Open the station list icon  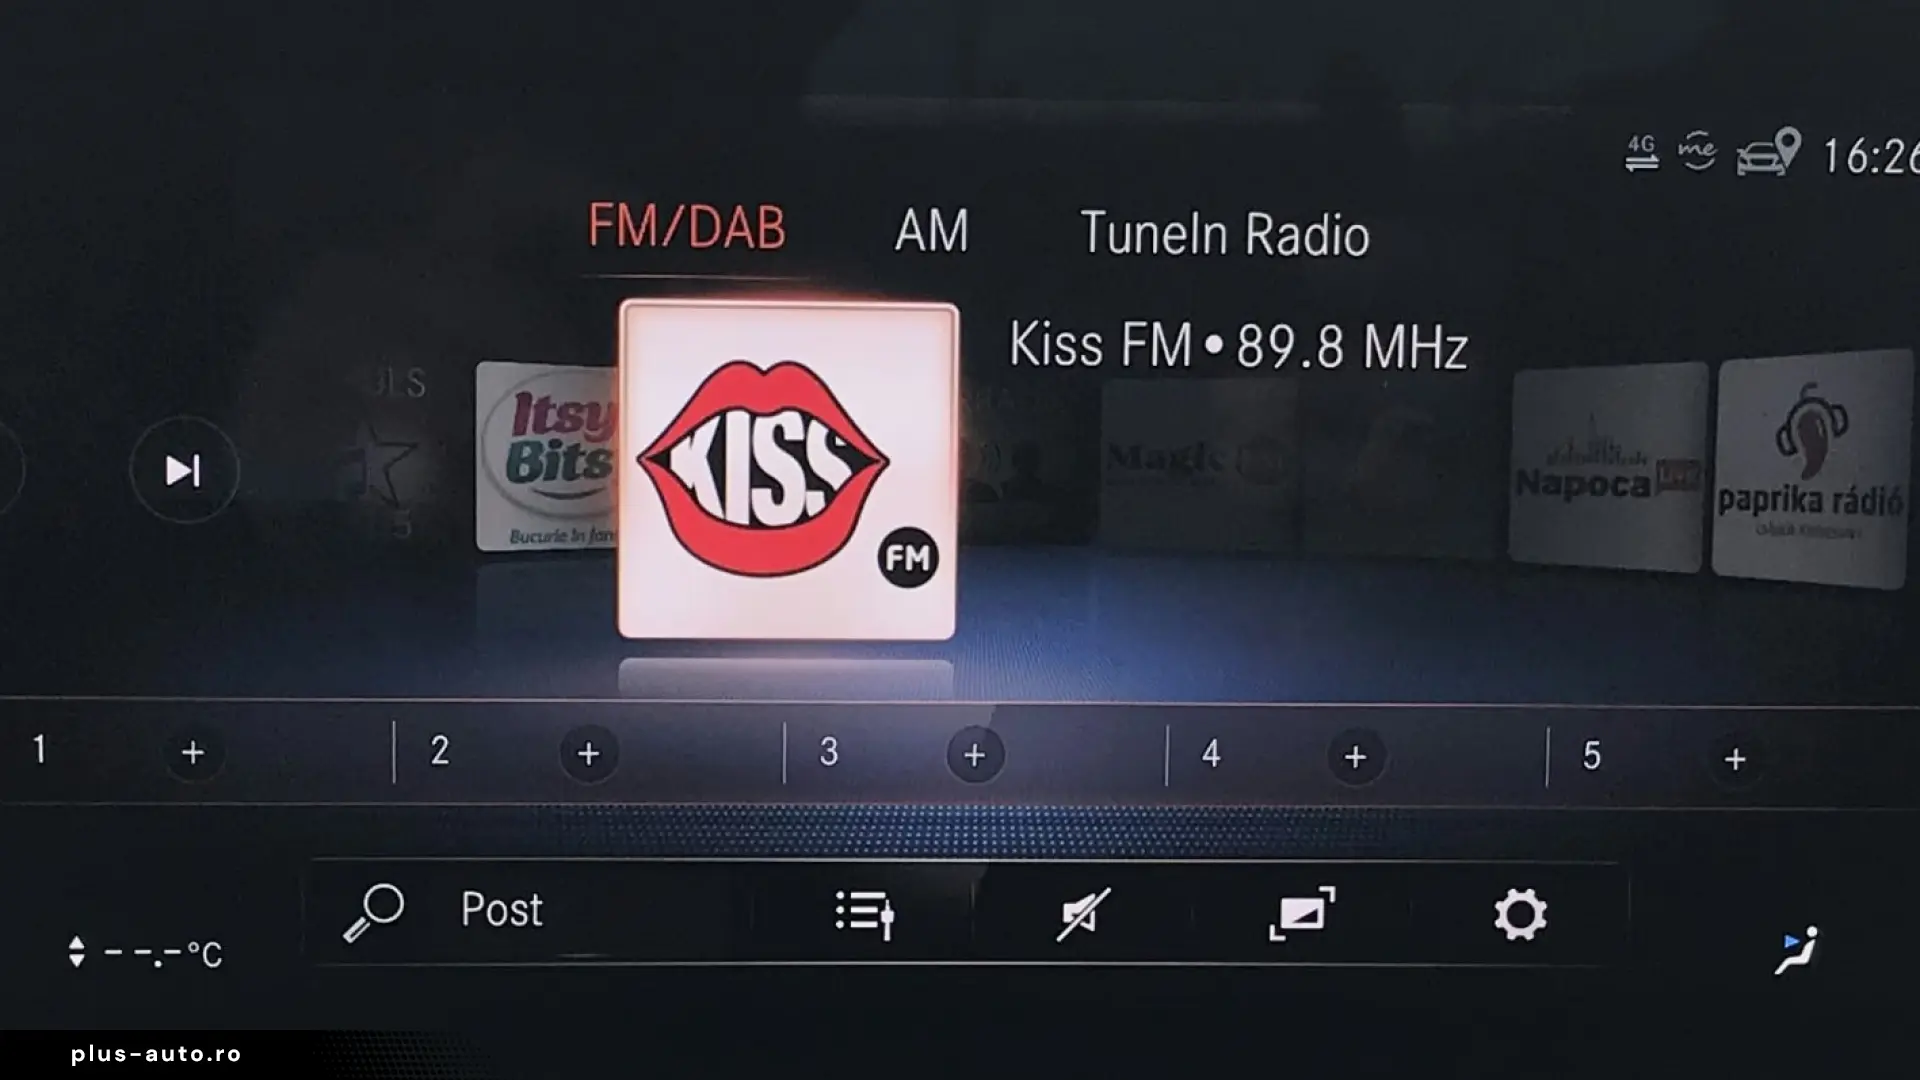click(x=865, y=914)
